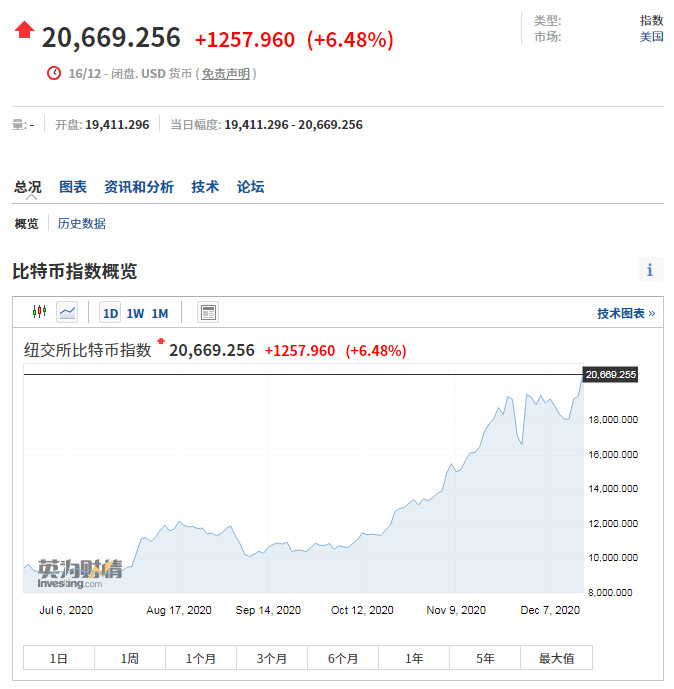The width and height of the screenshot is (674, 689).
Task: Click the 比特币指数概览 heading
Action: click(75, 271)
